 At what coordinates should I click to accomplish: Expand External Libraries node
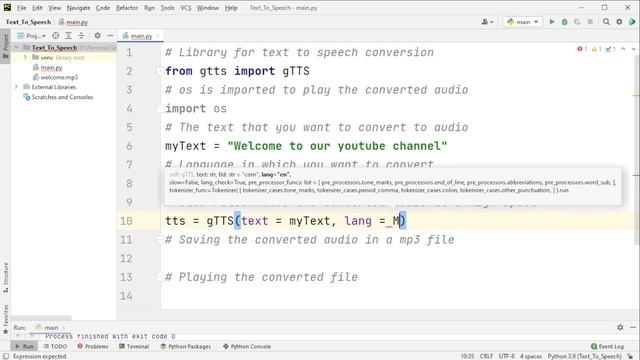[x=16, y=87]
